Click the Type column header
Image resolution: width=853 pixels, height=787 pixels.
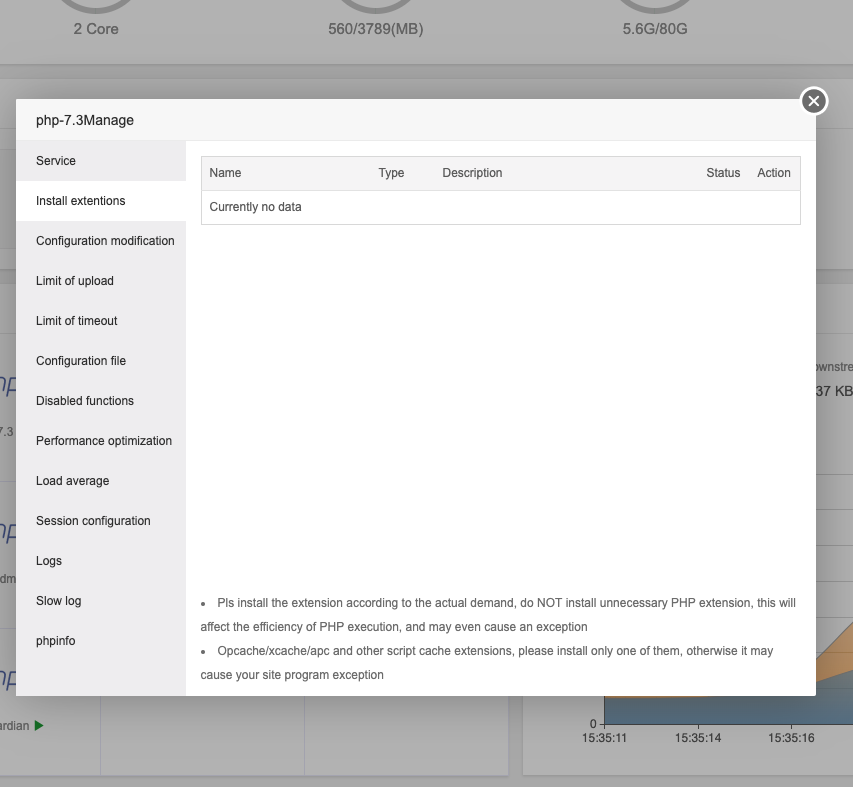coord(391,173)
